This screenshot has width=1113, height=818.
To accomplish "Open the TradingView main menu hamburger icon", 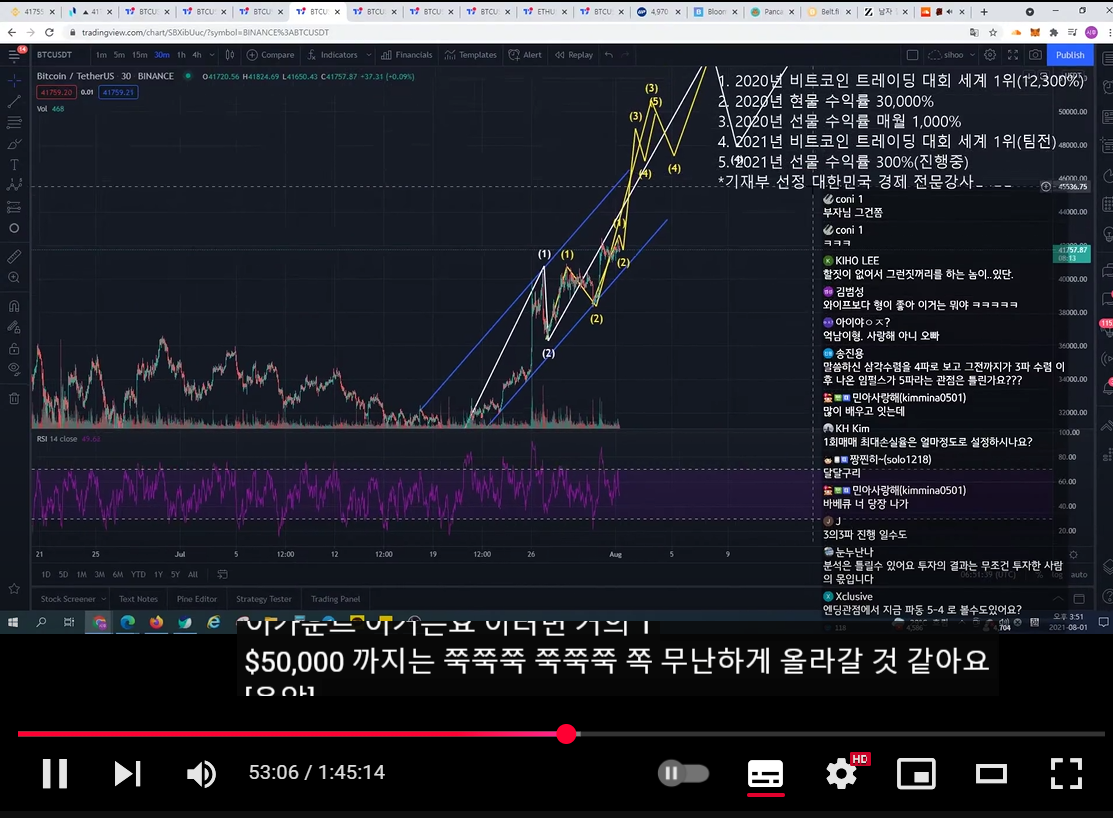I will 14,55.
